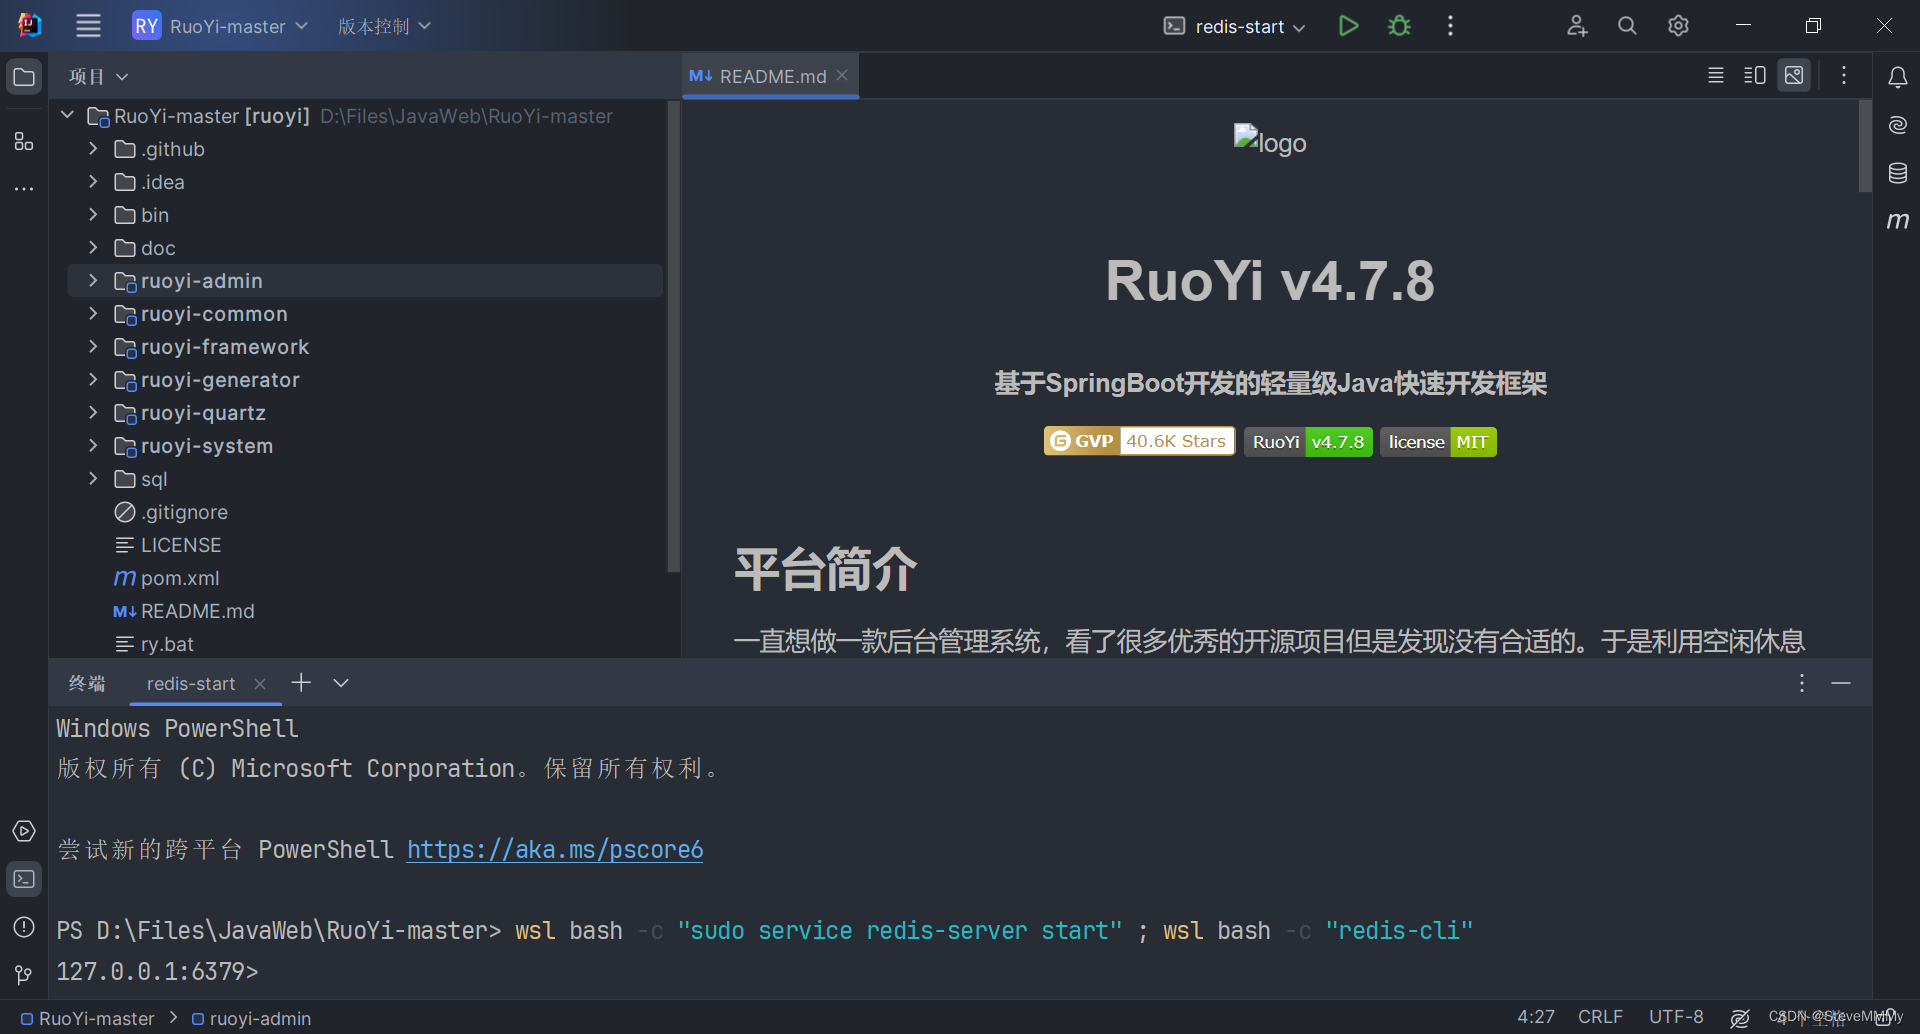Expand the doc folder
The image size is (1920, 1034).
(x=93, y=248)
